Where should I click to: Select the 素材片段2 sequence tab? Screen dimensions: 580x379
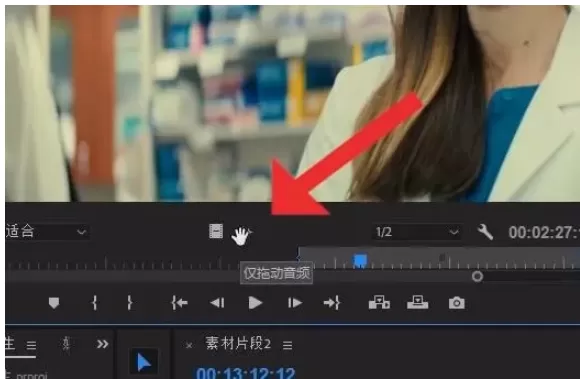238,344
